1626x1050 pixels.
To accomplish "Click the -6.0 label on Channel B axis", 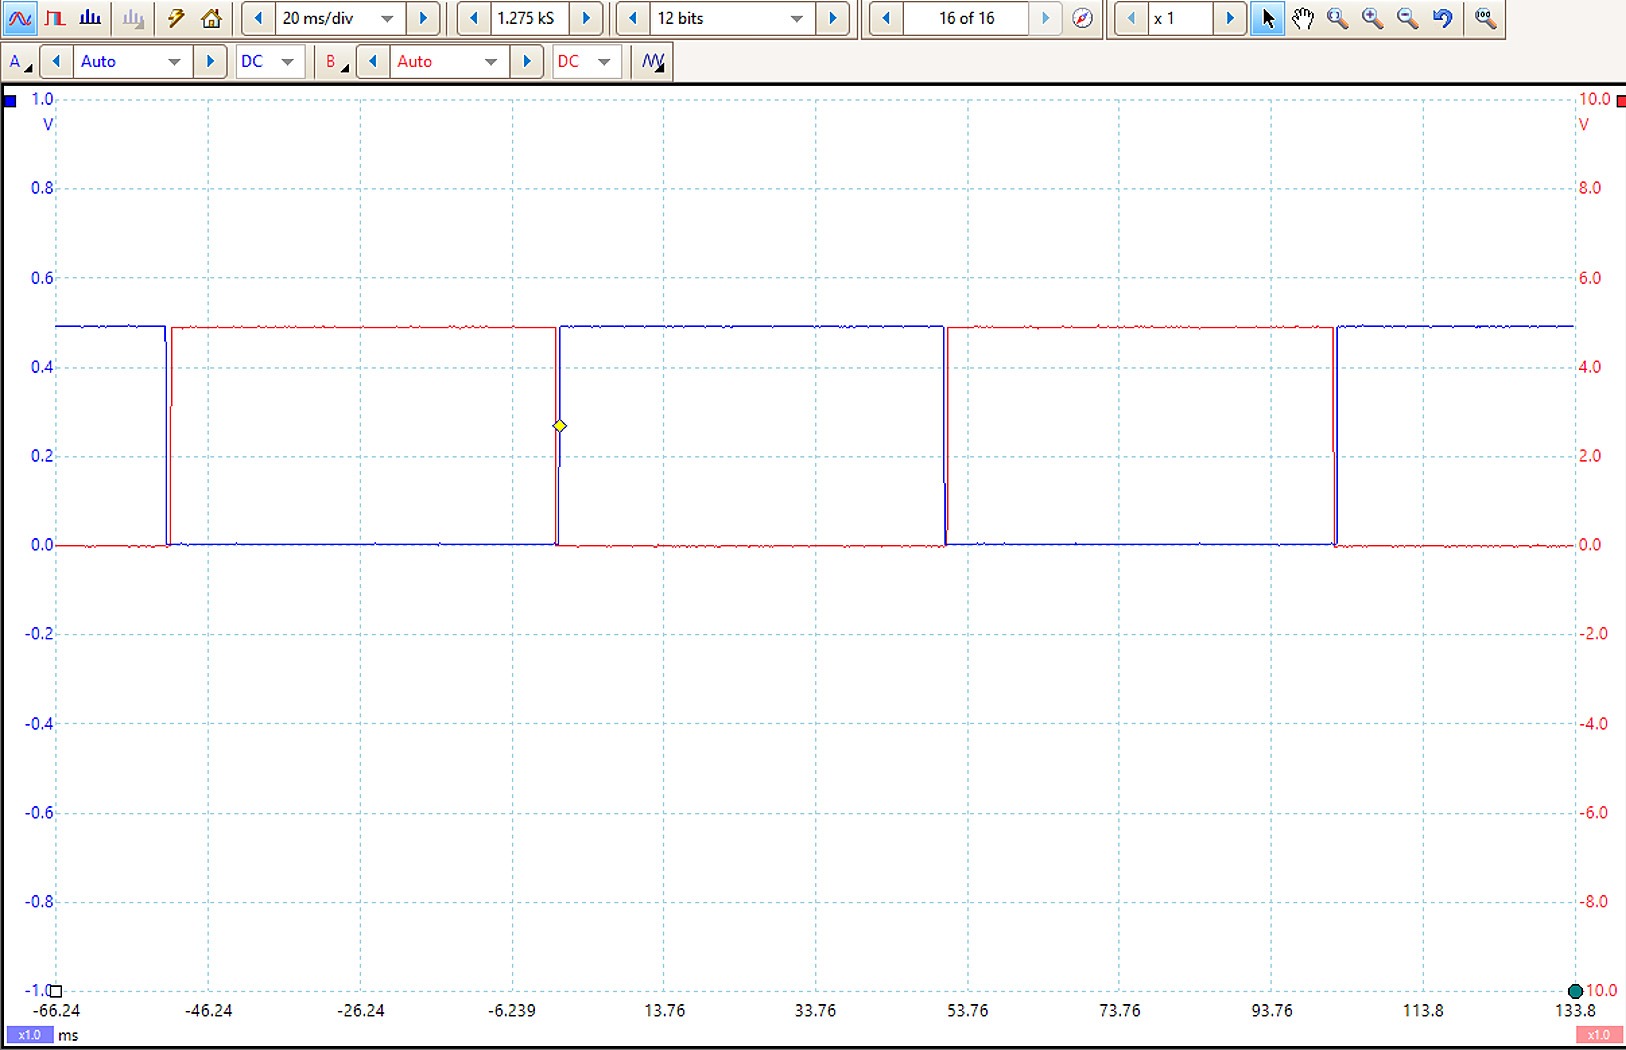I will 1592,813.
